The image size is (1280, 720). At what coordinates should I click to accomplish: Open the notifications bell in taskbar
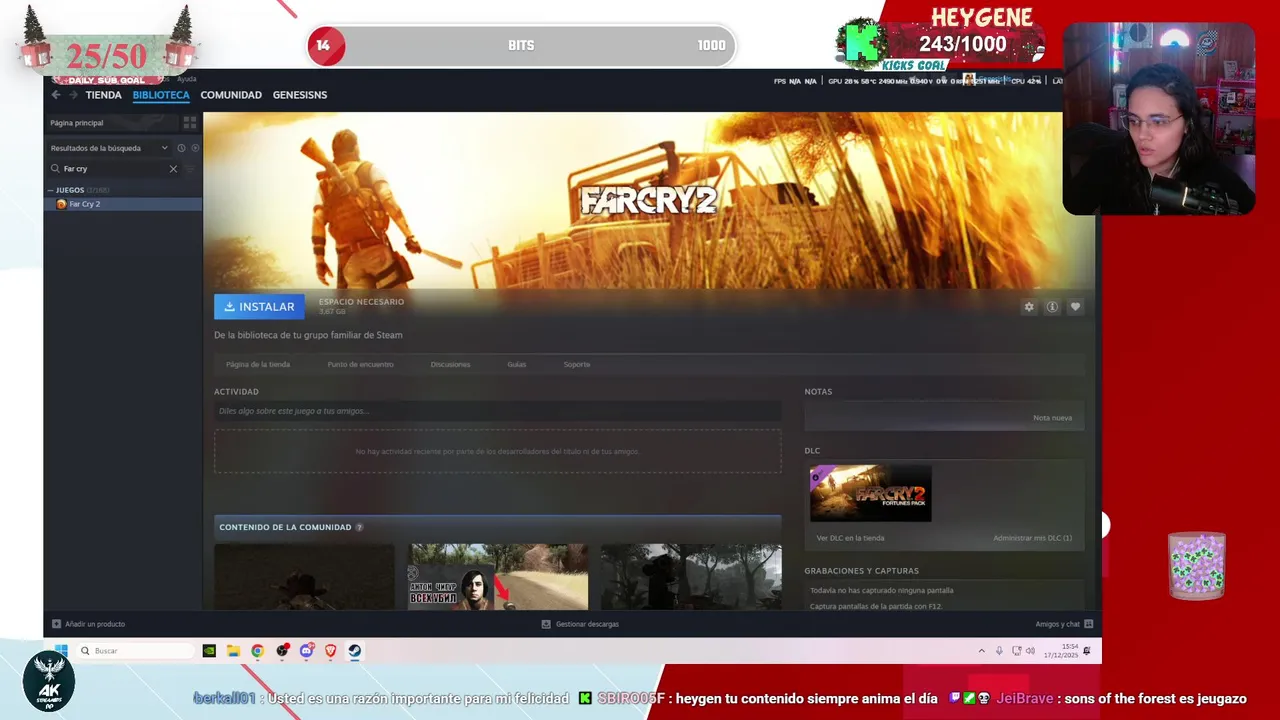[1087, 651]
